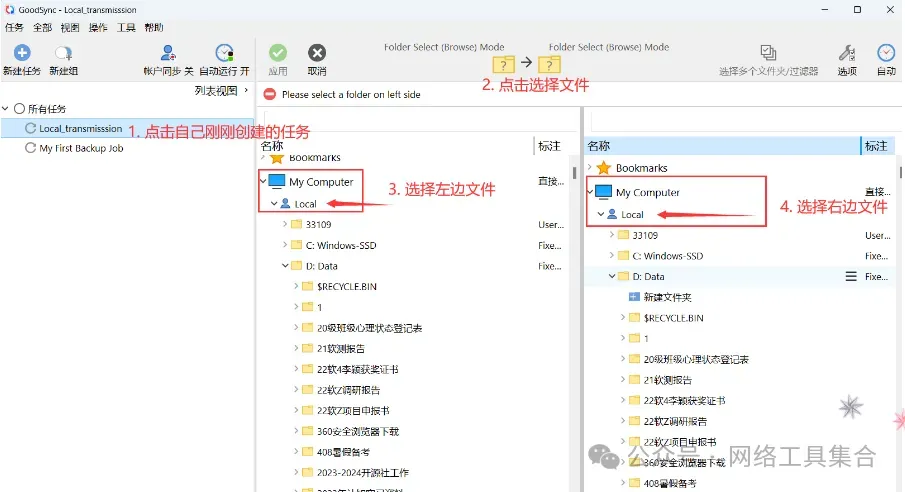The image size is (905, 492).
Task: Expand 33109 folder in left pane
Action: (285, 224)
